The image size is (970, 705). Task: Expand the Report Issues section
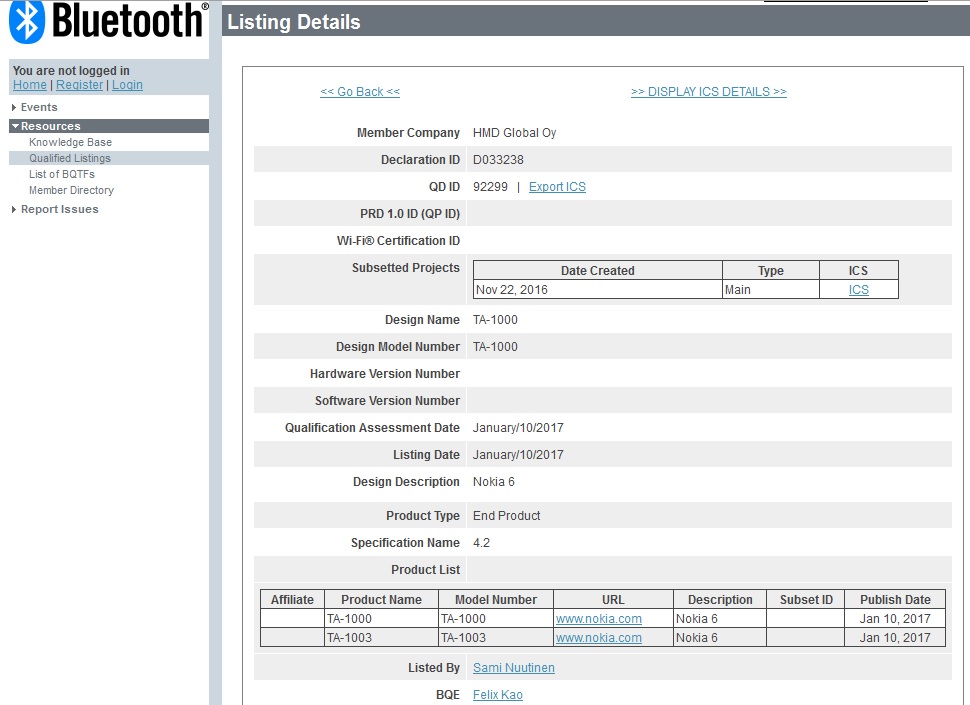[14, 210]
